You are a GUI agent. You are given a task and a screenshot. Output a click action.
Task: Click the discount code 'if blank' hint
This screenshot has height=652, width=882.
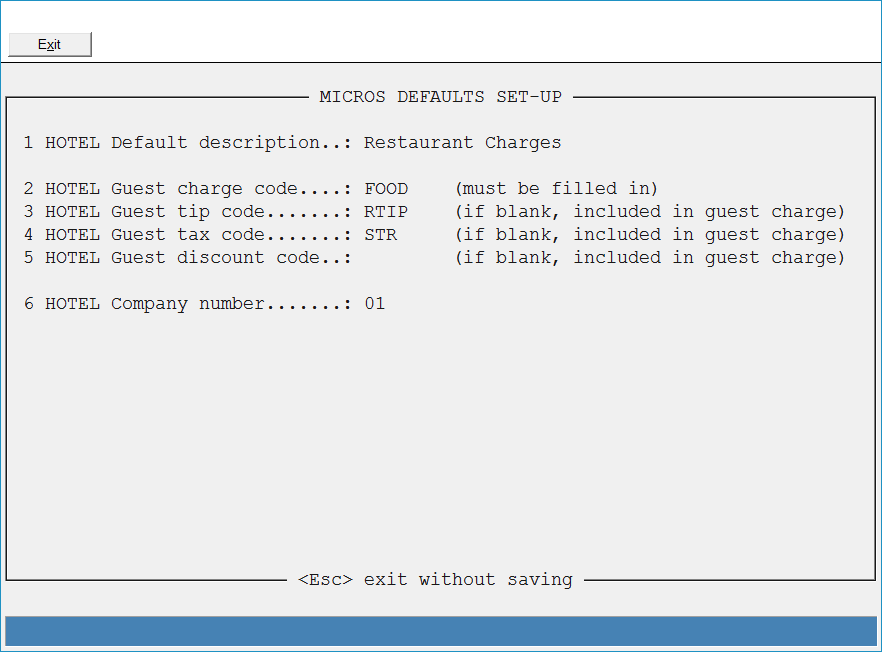[650, 258]
